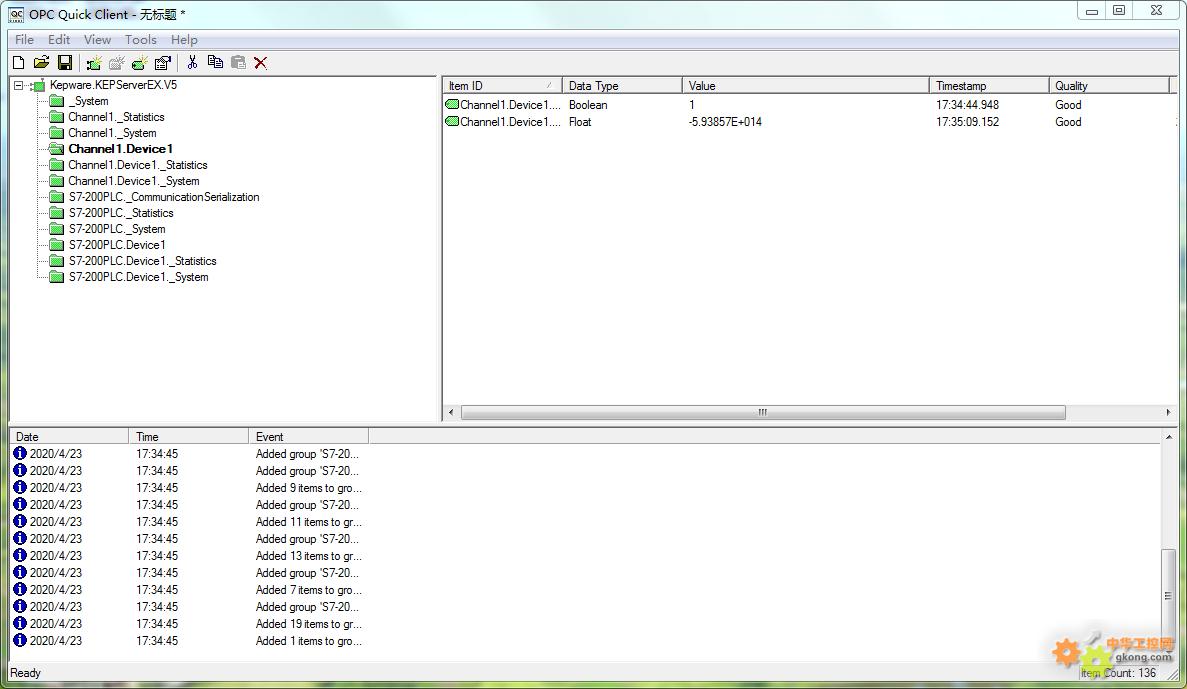Cut selection with the scissors icon
The height and width of the screenshot is (689, 1187).
tap(192, 63)
